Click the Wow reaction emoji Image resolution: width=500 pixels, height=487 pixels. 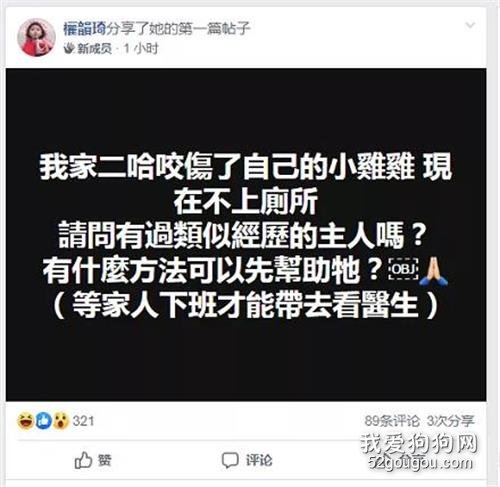click(x=61, y=421)
